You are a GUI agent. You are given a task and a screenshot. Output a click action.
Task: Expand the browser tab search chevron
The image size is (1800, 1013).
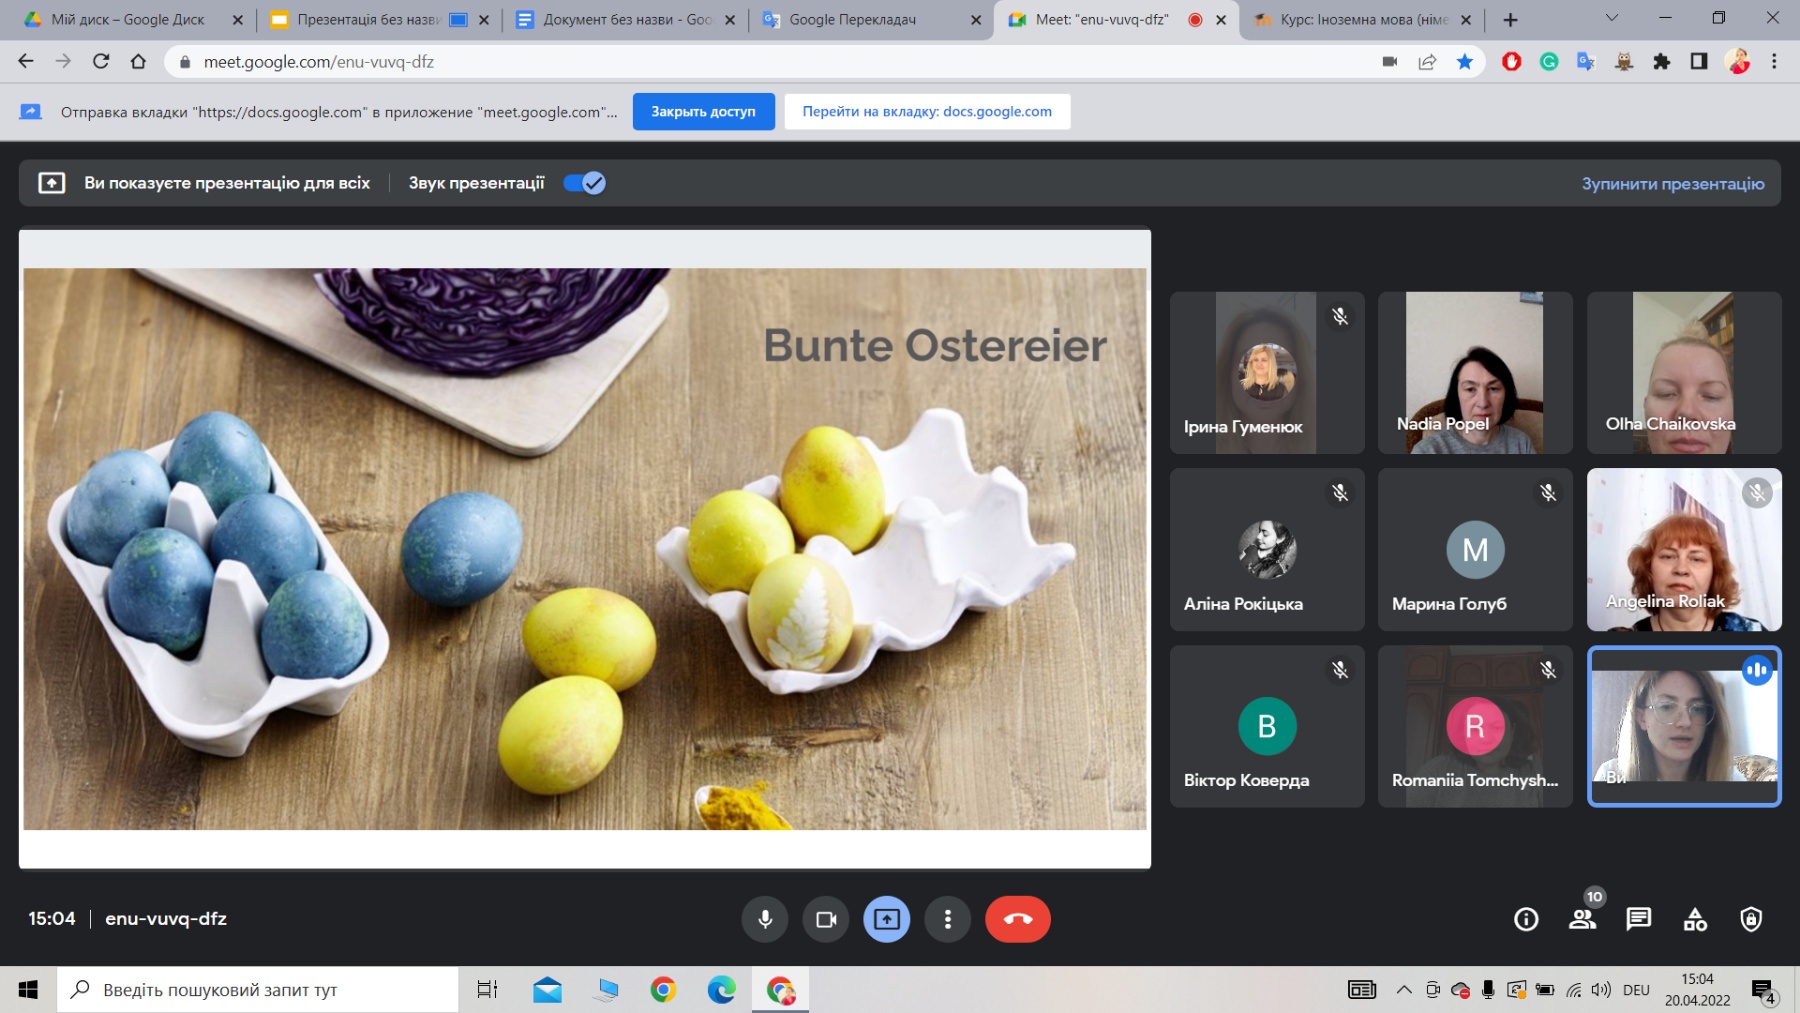click(x=1611, y=18)
